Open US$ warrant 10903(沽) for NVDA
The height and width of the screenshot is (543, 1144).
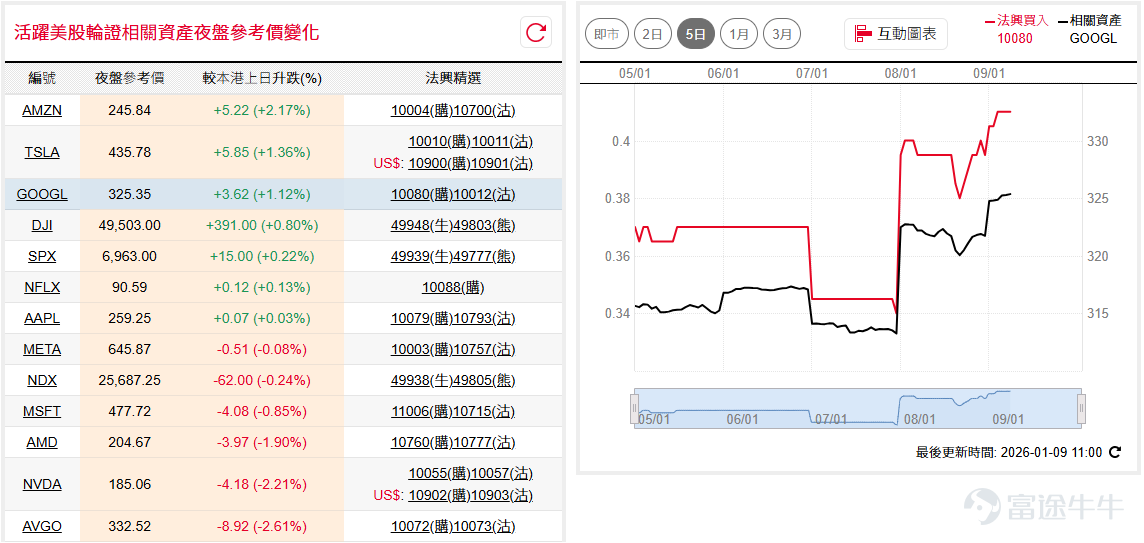pos(502,496)
